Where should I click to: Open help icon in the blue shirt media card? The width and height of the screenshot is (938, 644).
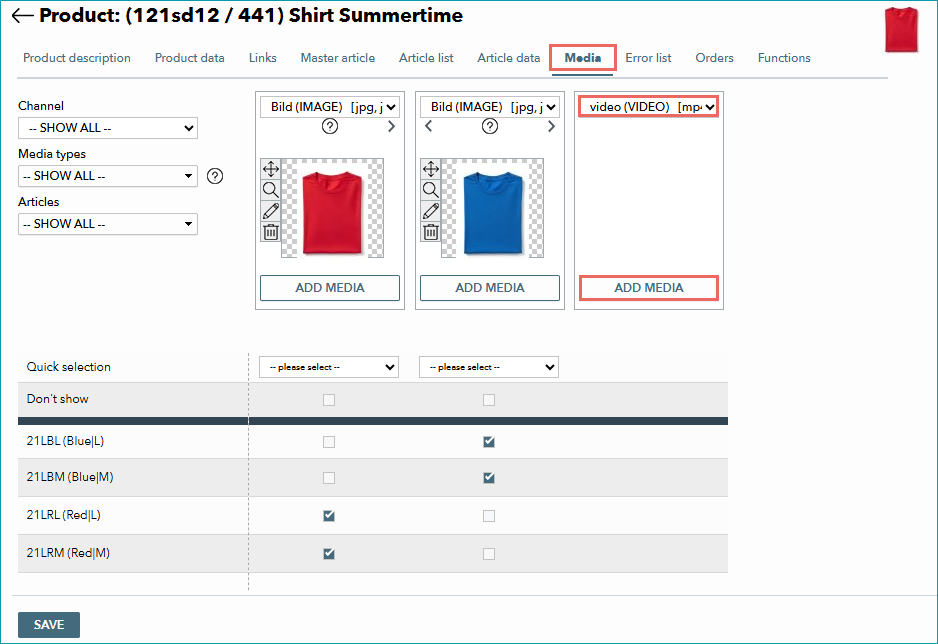click(x=490, y=126)
